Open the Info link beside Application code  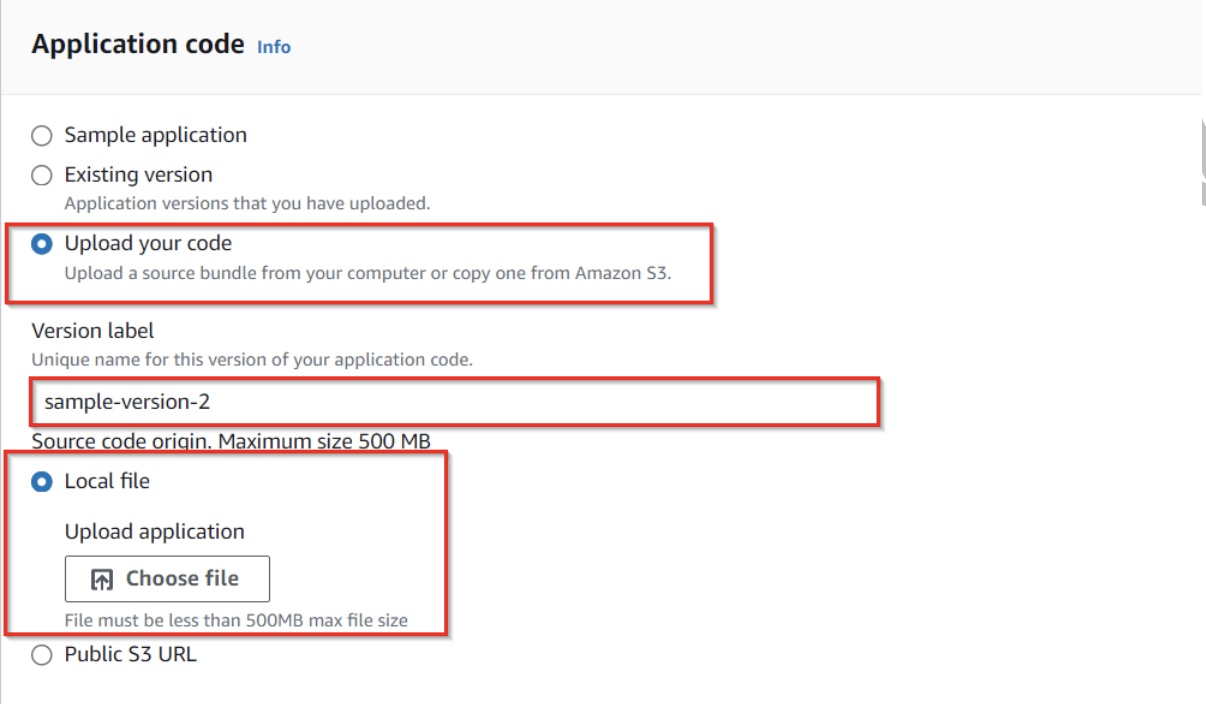[274, 47]
